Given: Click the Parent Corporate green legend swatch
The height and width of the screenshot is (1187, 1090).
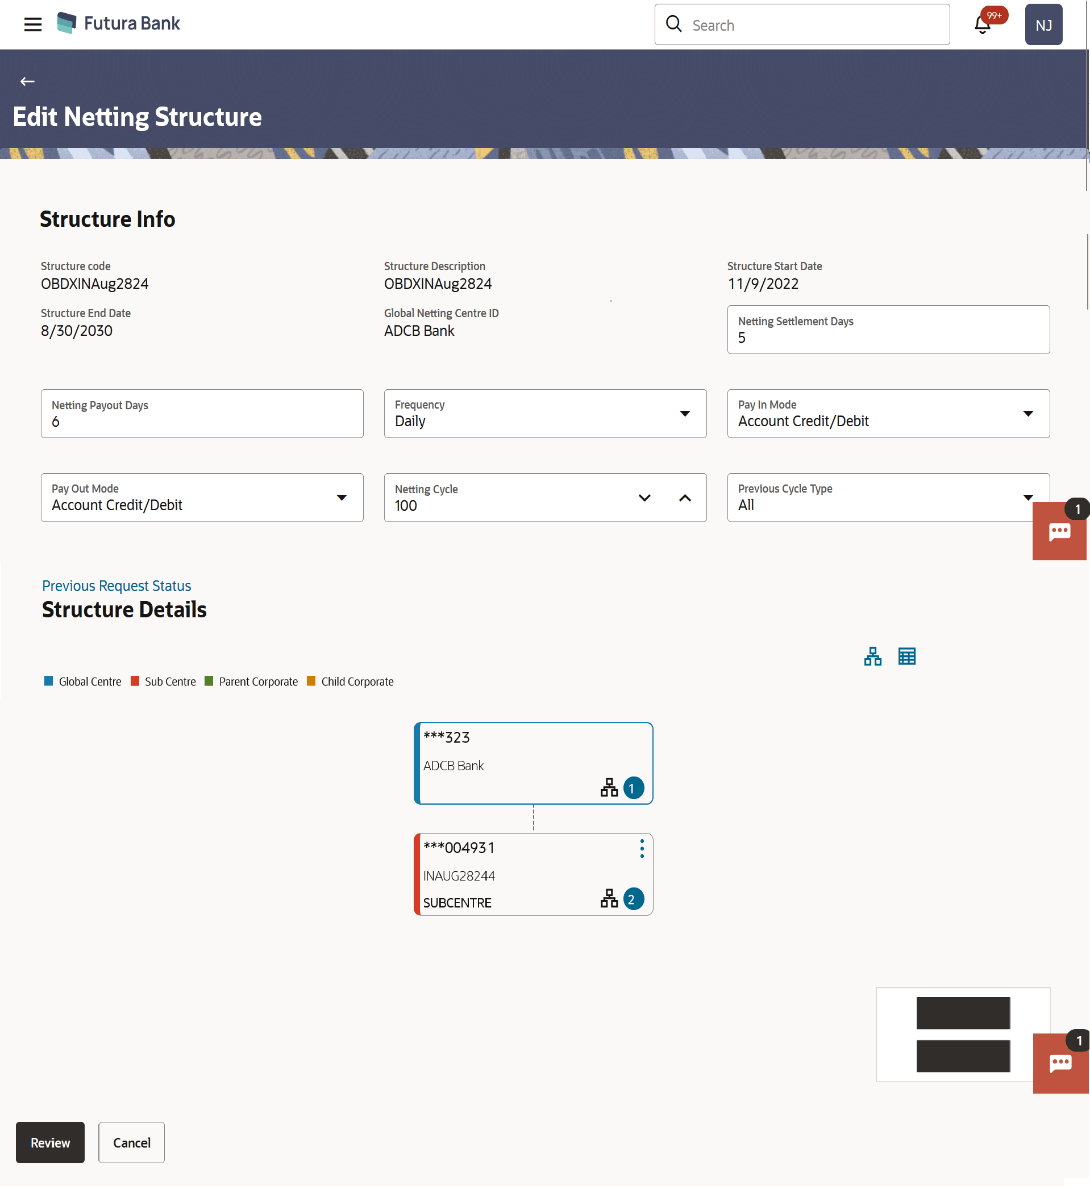Looking at the screenshot, I should [209, 681].
